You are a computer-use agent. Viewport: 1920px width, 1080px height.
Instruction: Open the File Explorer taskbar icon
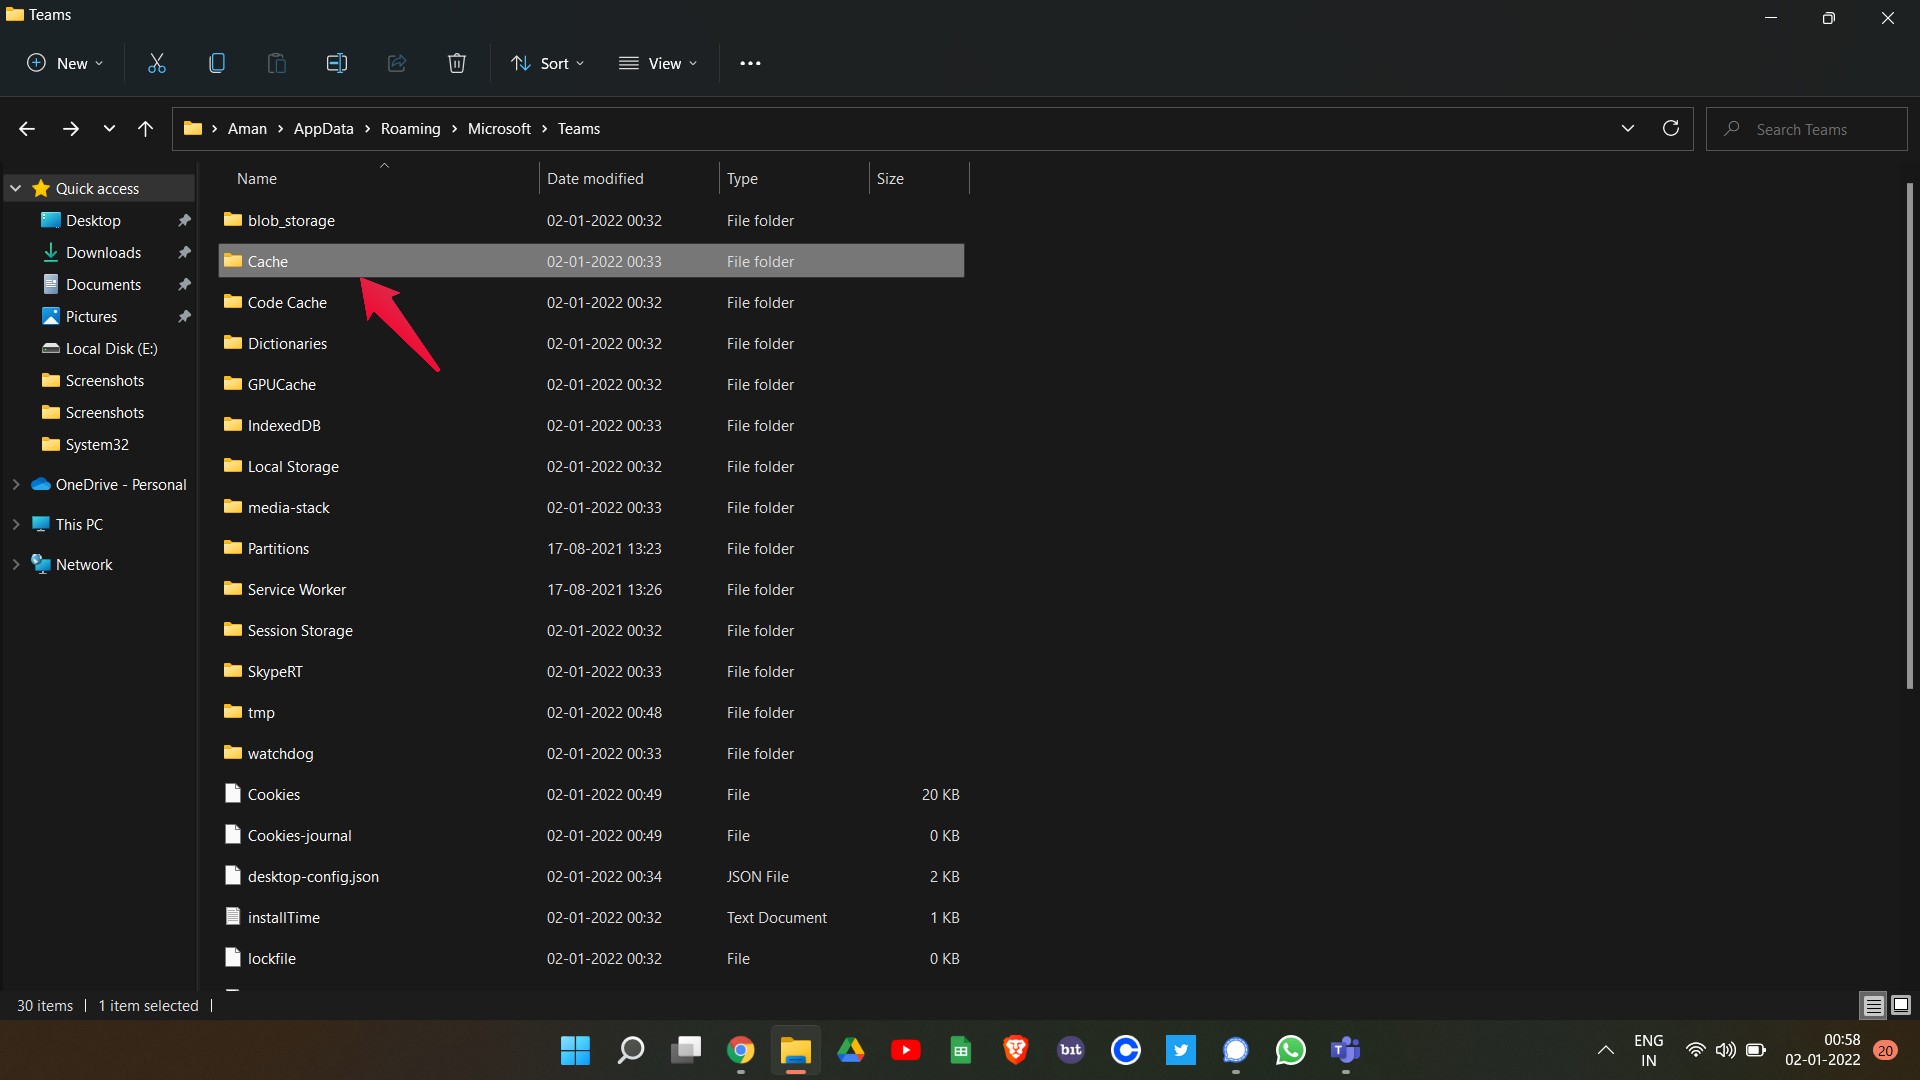point(795,1050)
